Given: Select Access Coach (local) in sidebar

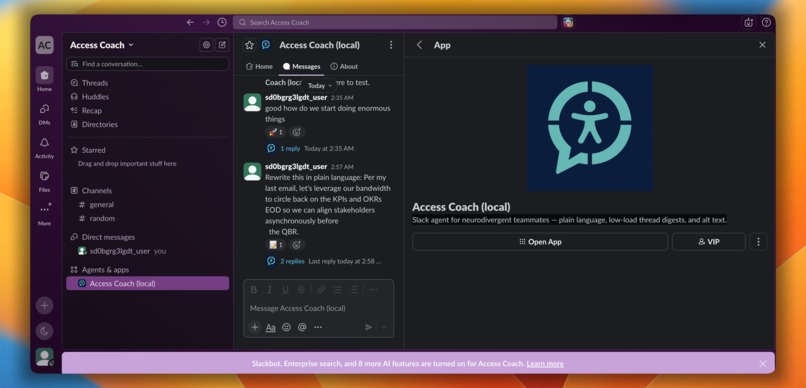Looking at the screenshot, I should click(x=148, y=284).
